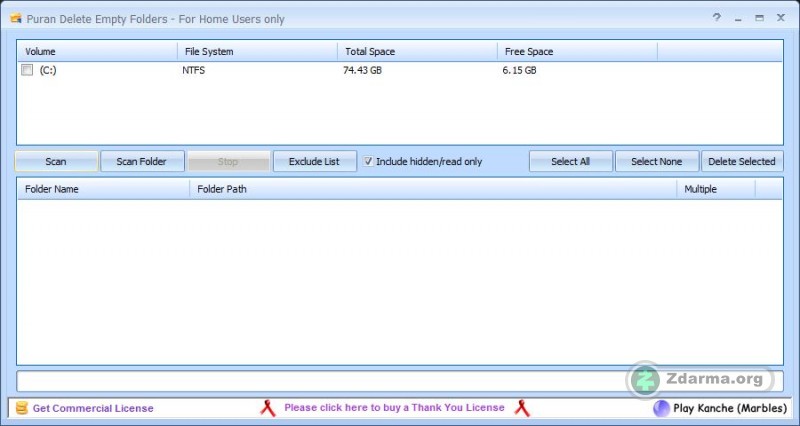Sort by File System column header

tap(257, 52)
